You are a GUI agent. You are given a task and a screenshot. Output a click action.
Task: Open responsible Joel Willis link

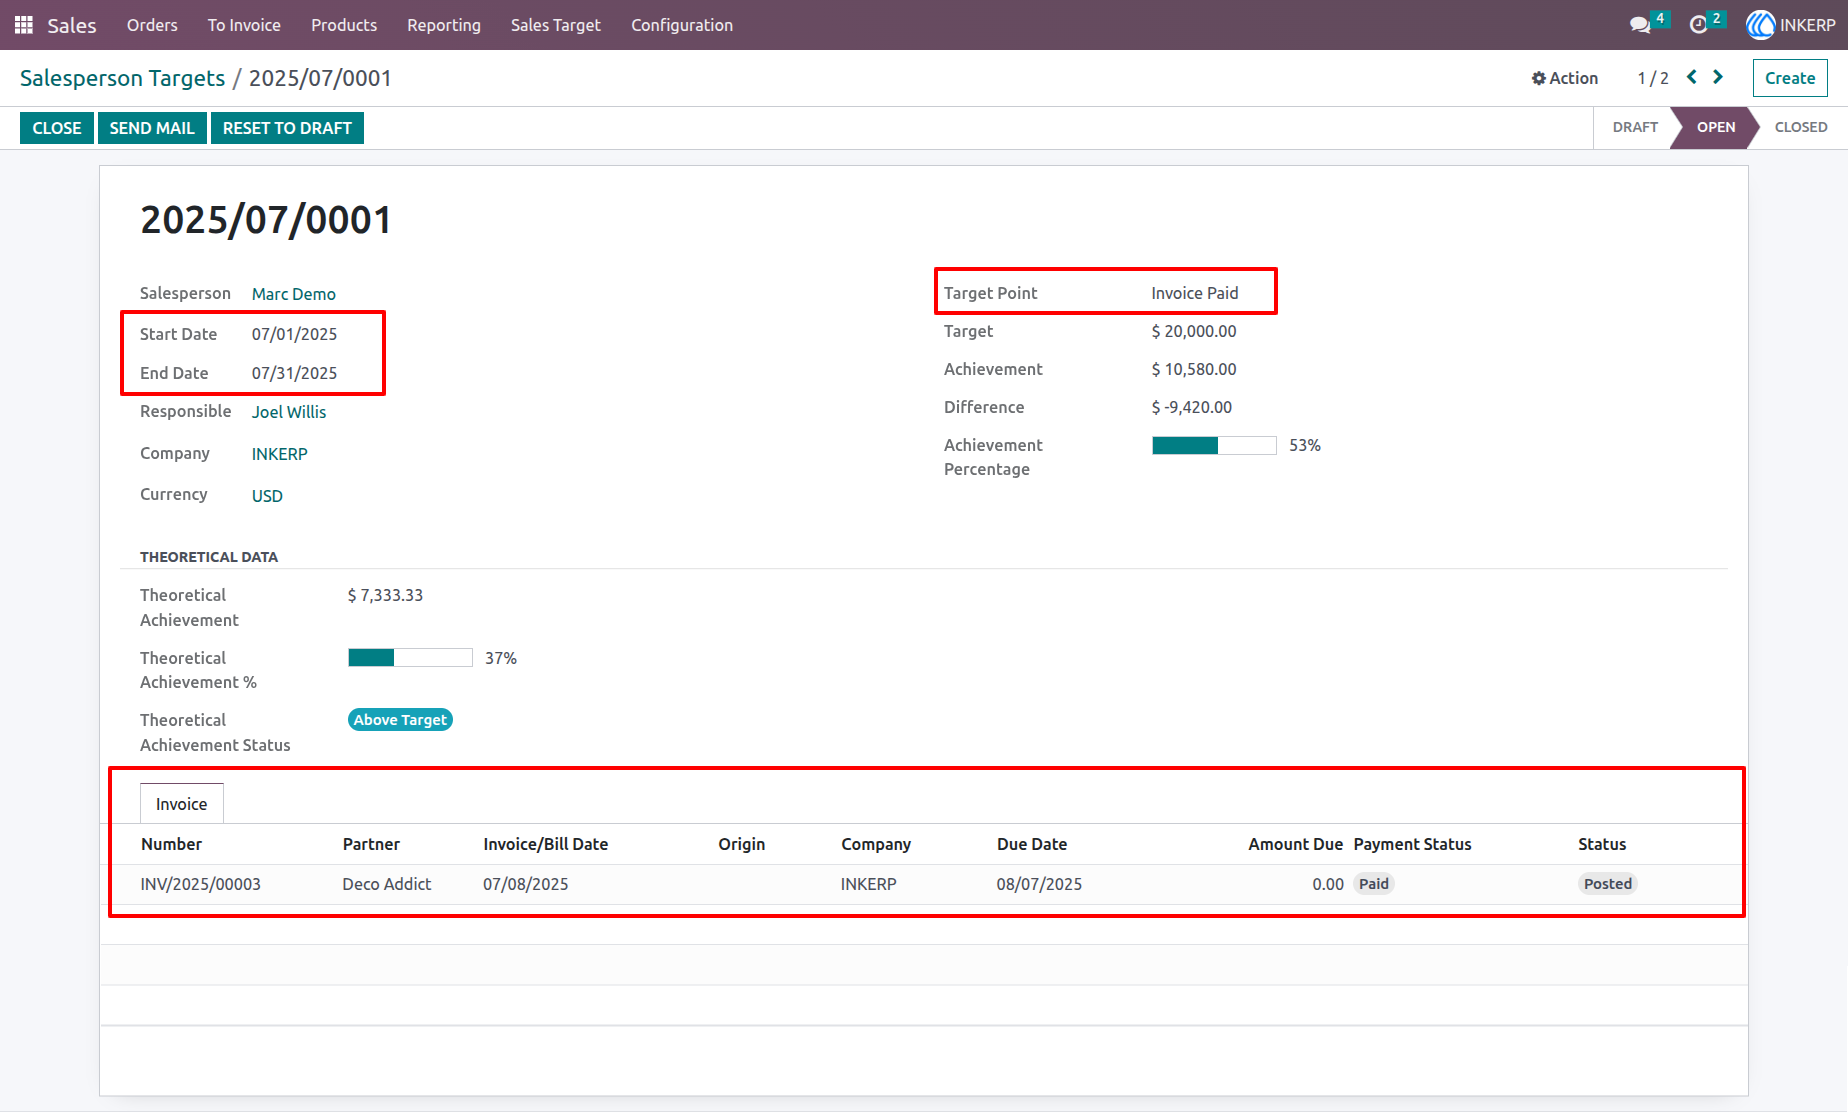coord(289,412)
